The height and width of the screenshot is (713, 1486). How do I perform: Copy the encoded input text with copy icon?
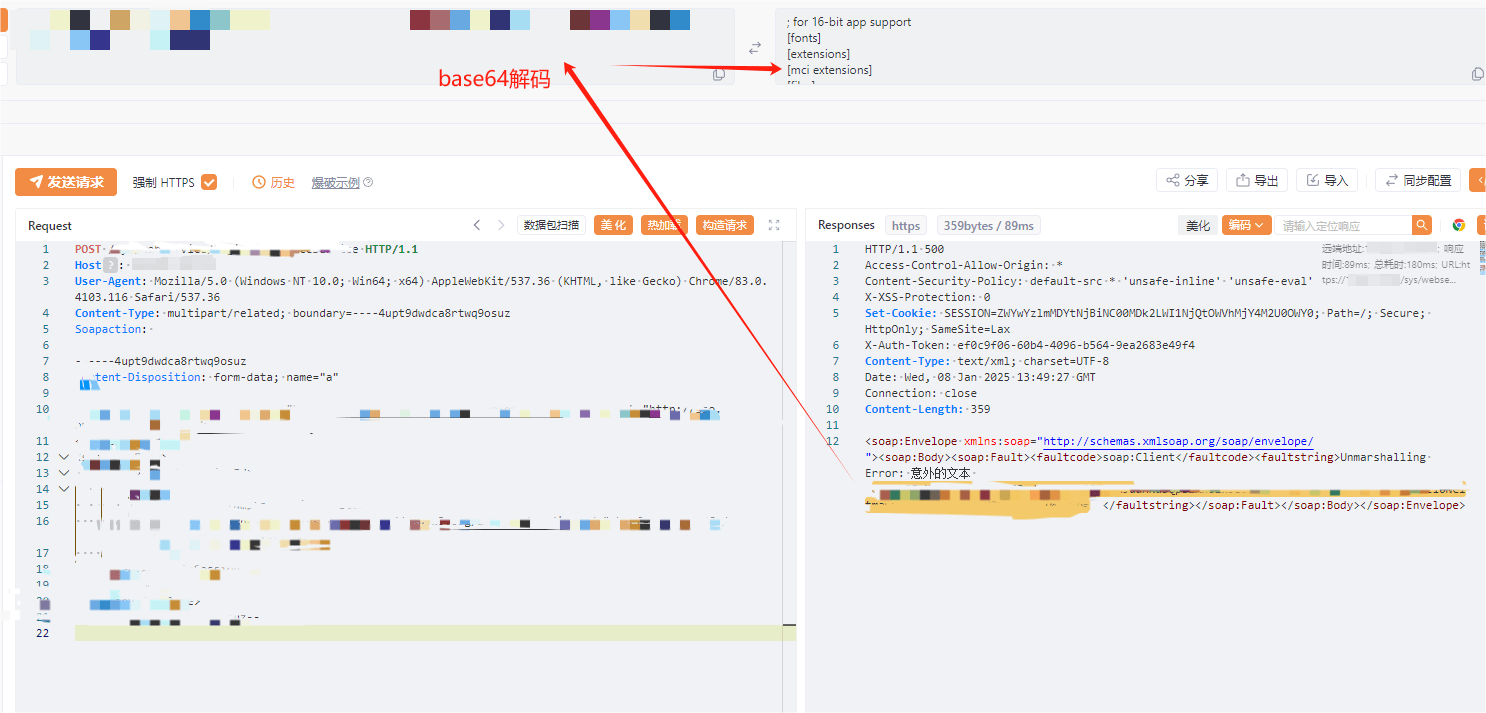click(x=718, y=75)
